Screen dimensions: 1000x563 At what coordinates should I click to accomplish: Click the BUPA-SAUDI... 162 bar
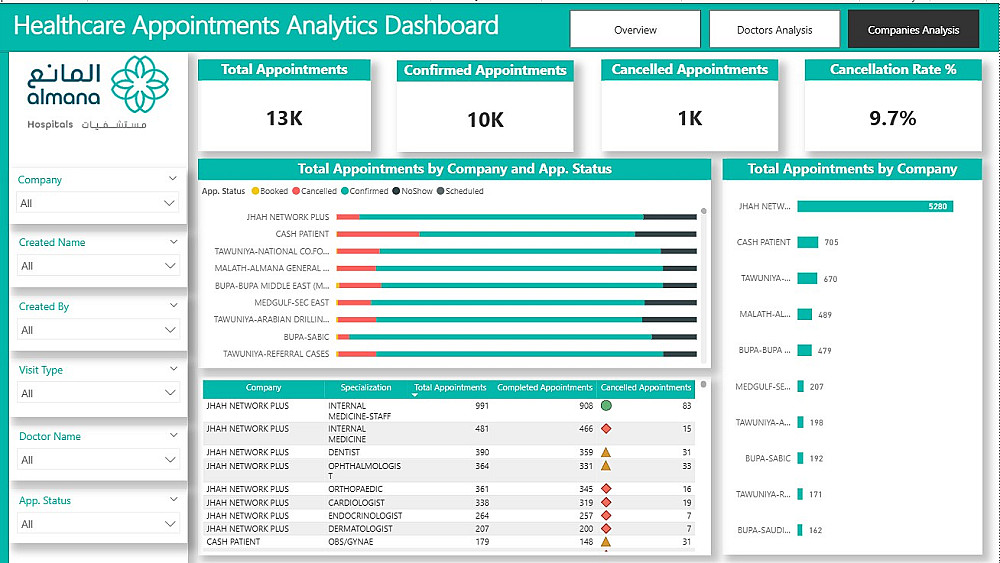point(800,530)
